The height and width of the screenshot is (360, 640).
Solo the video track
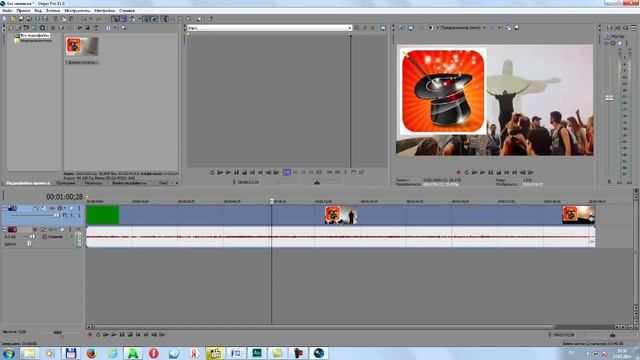coord(79,208)
